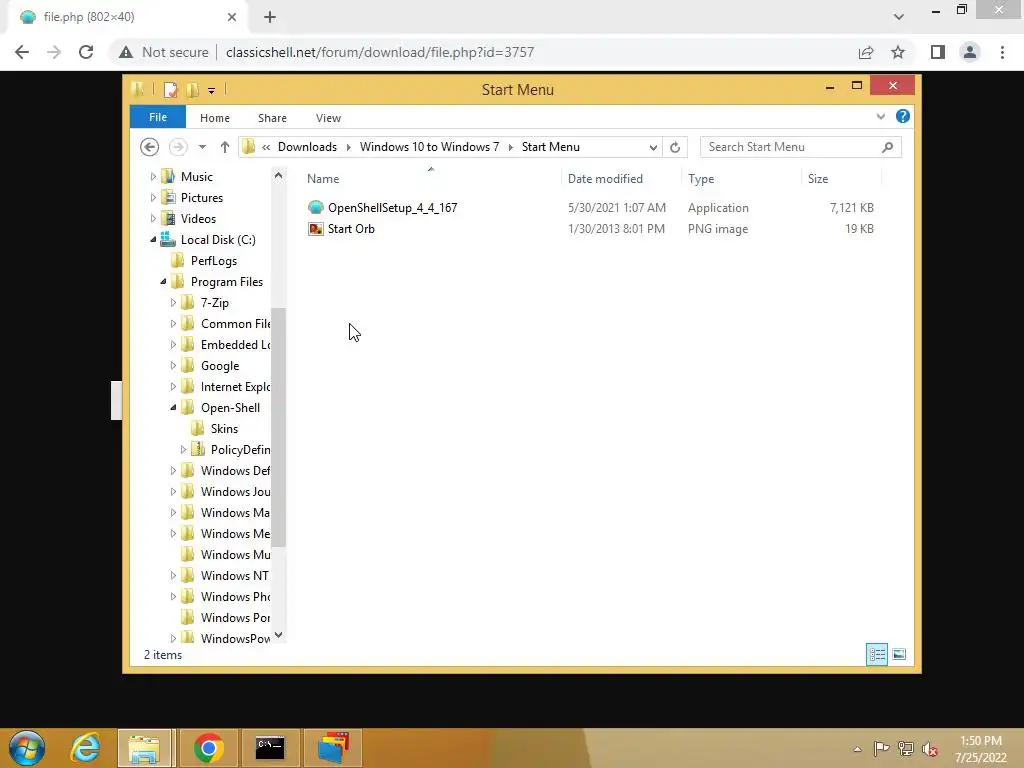This screenshot has width=1024, height=768.
Task: Click Start Orb image file icon
Action: pyautogui.click(x=315, y=229)
